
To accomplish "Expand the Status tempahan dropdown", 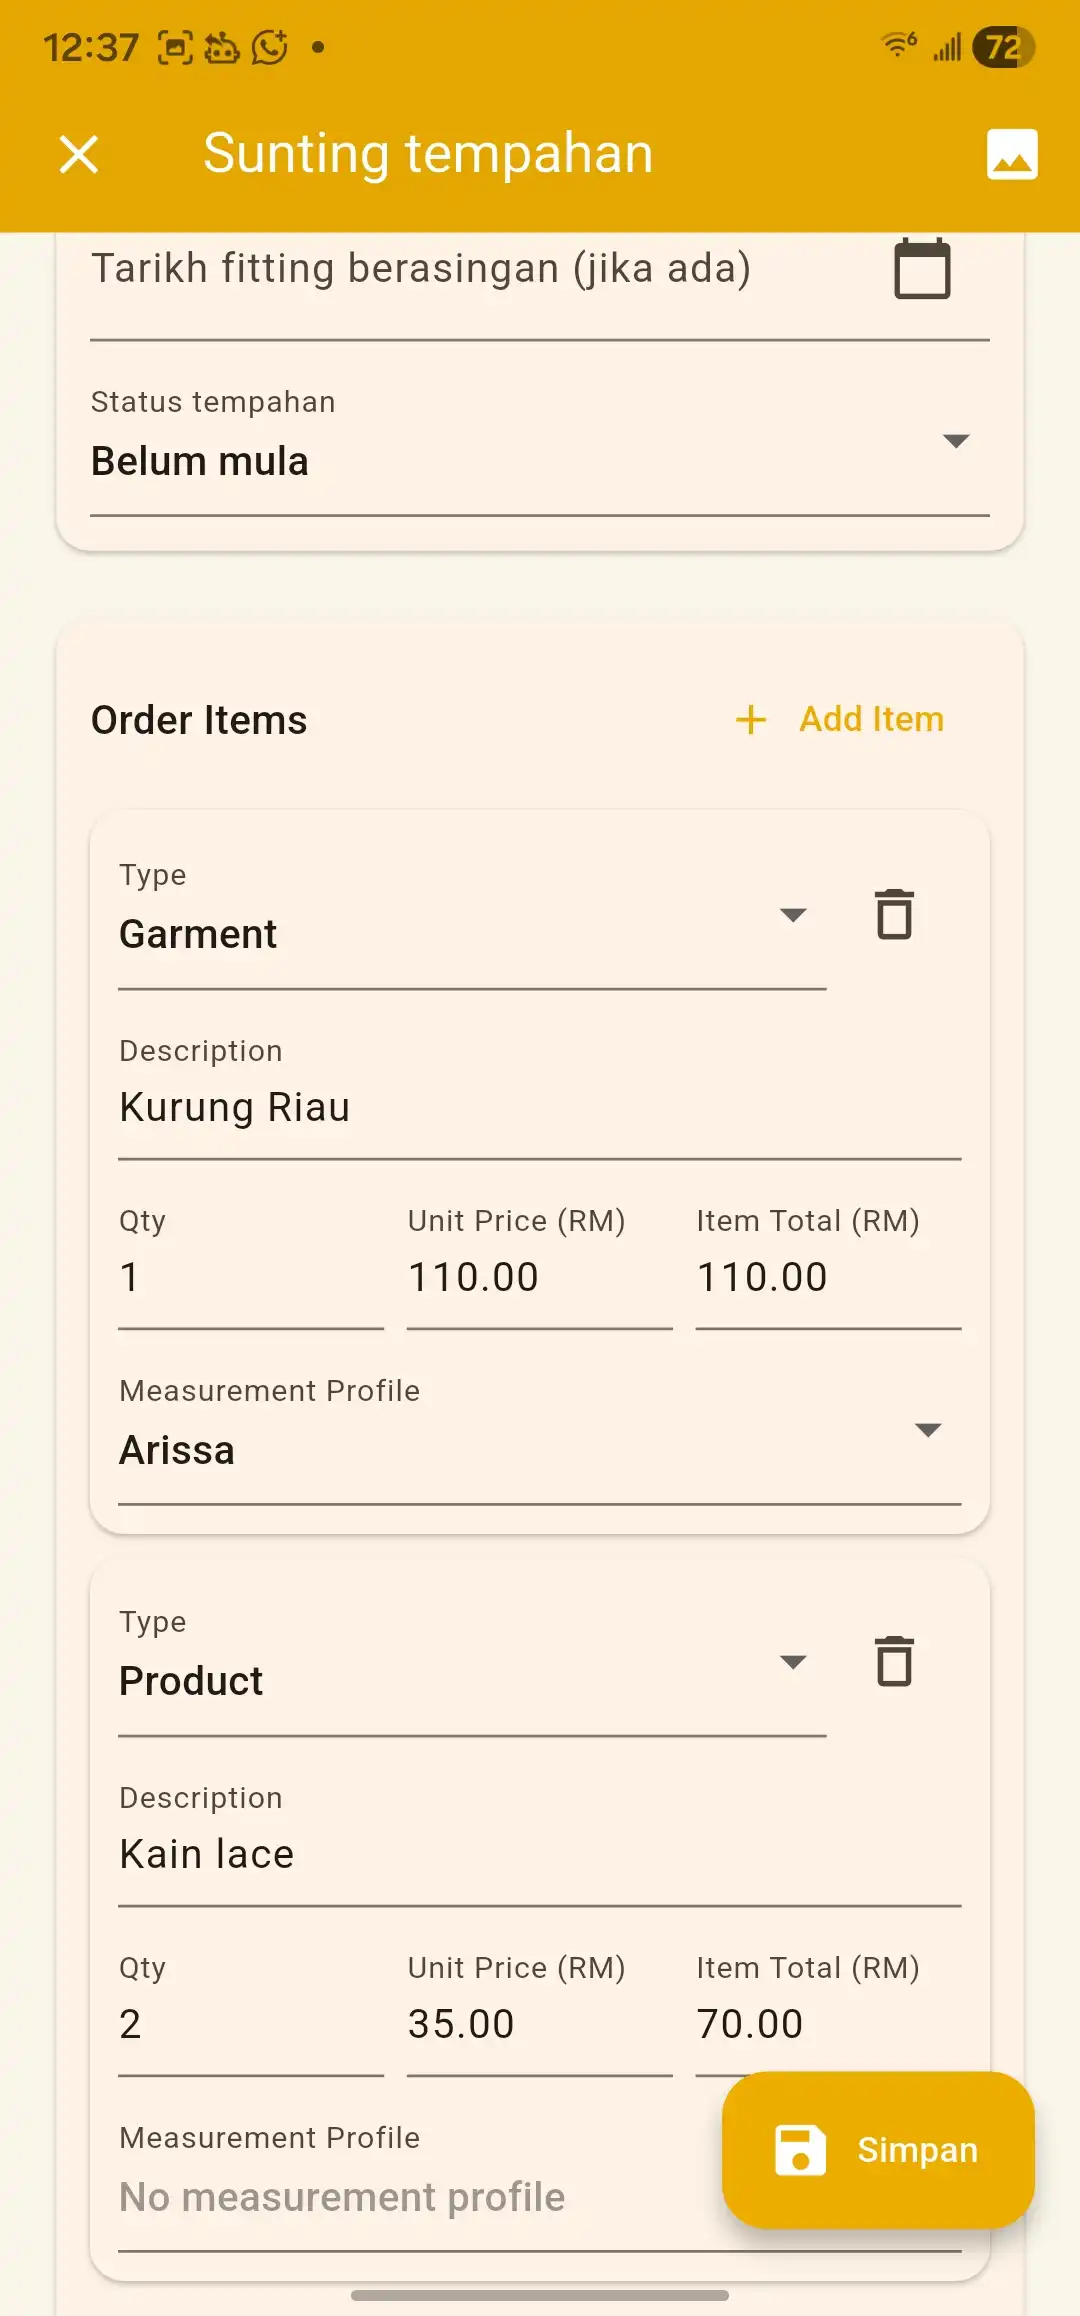I will (x=956, y=441).
